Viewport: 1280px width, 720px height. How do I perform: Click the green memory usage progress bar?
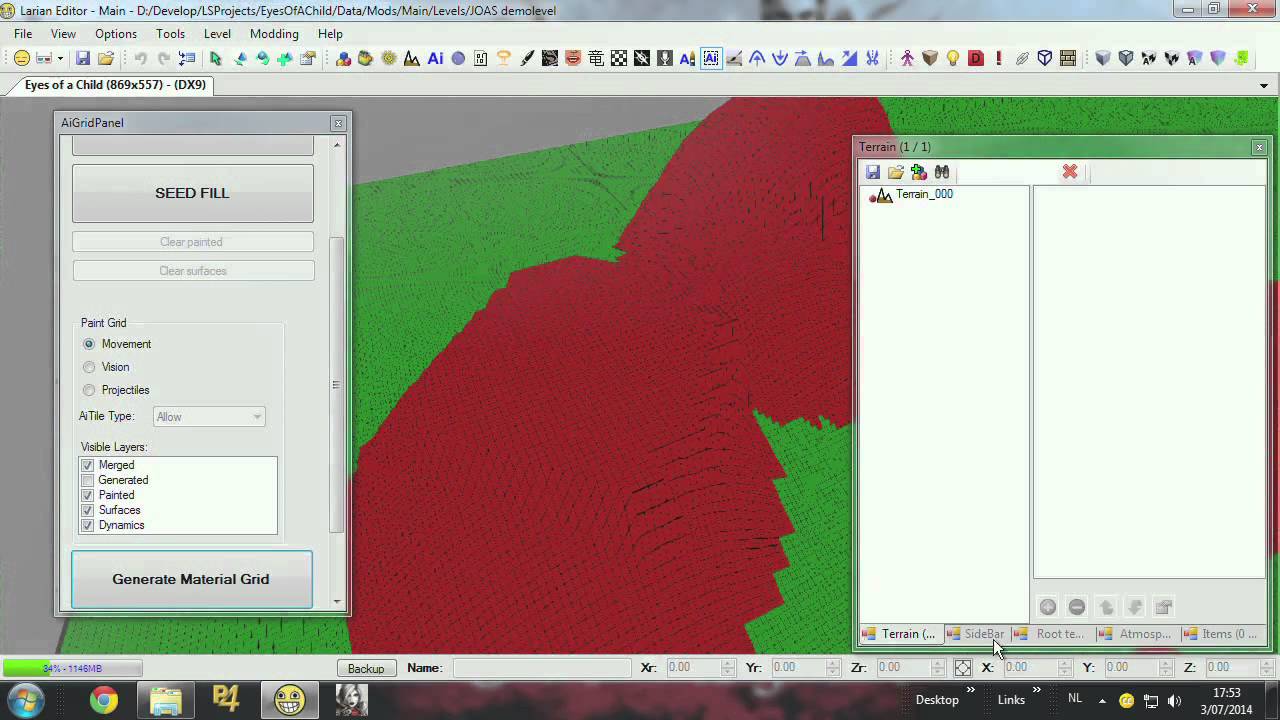point(72,668)
